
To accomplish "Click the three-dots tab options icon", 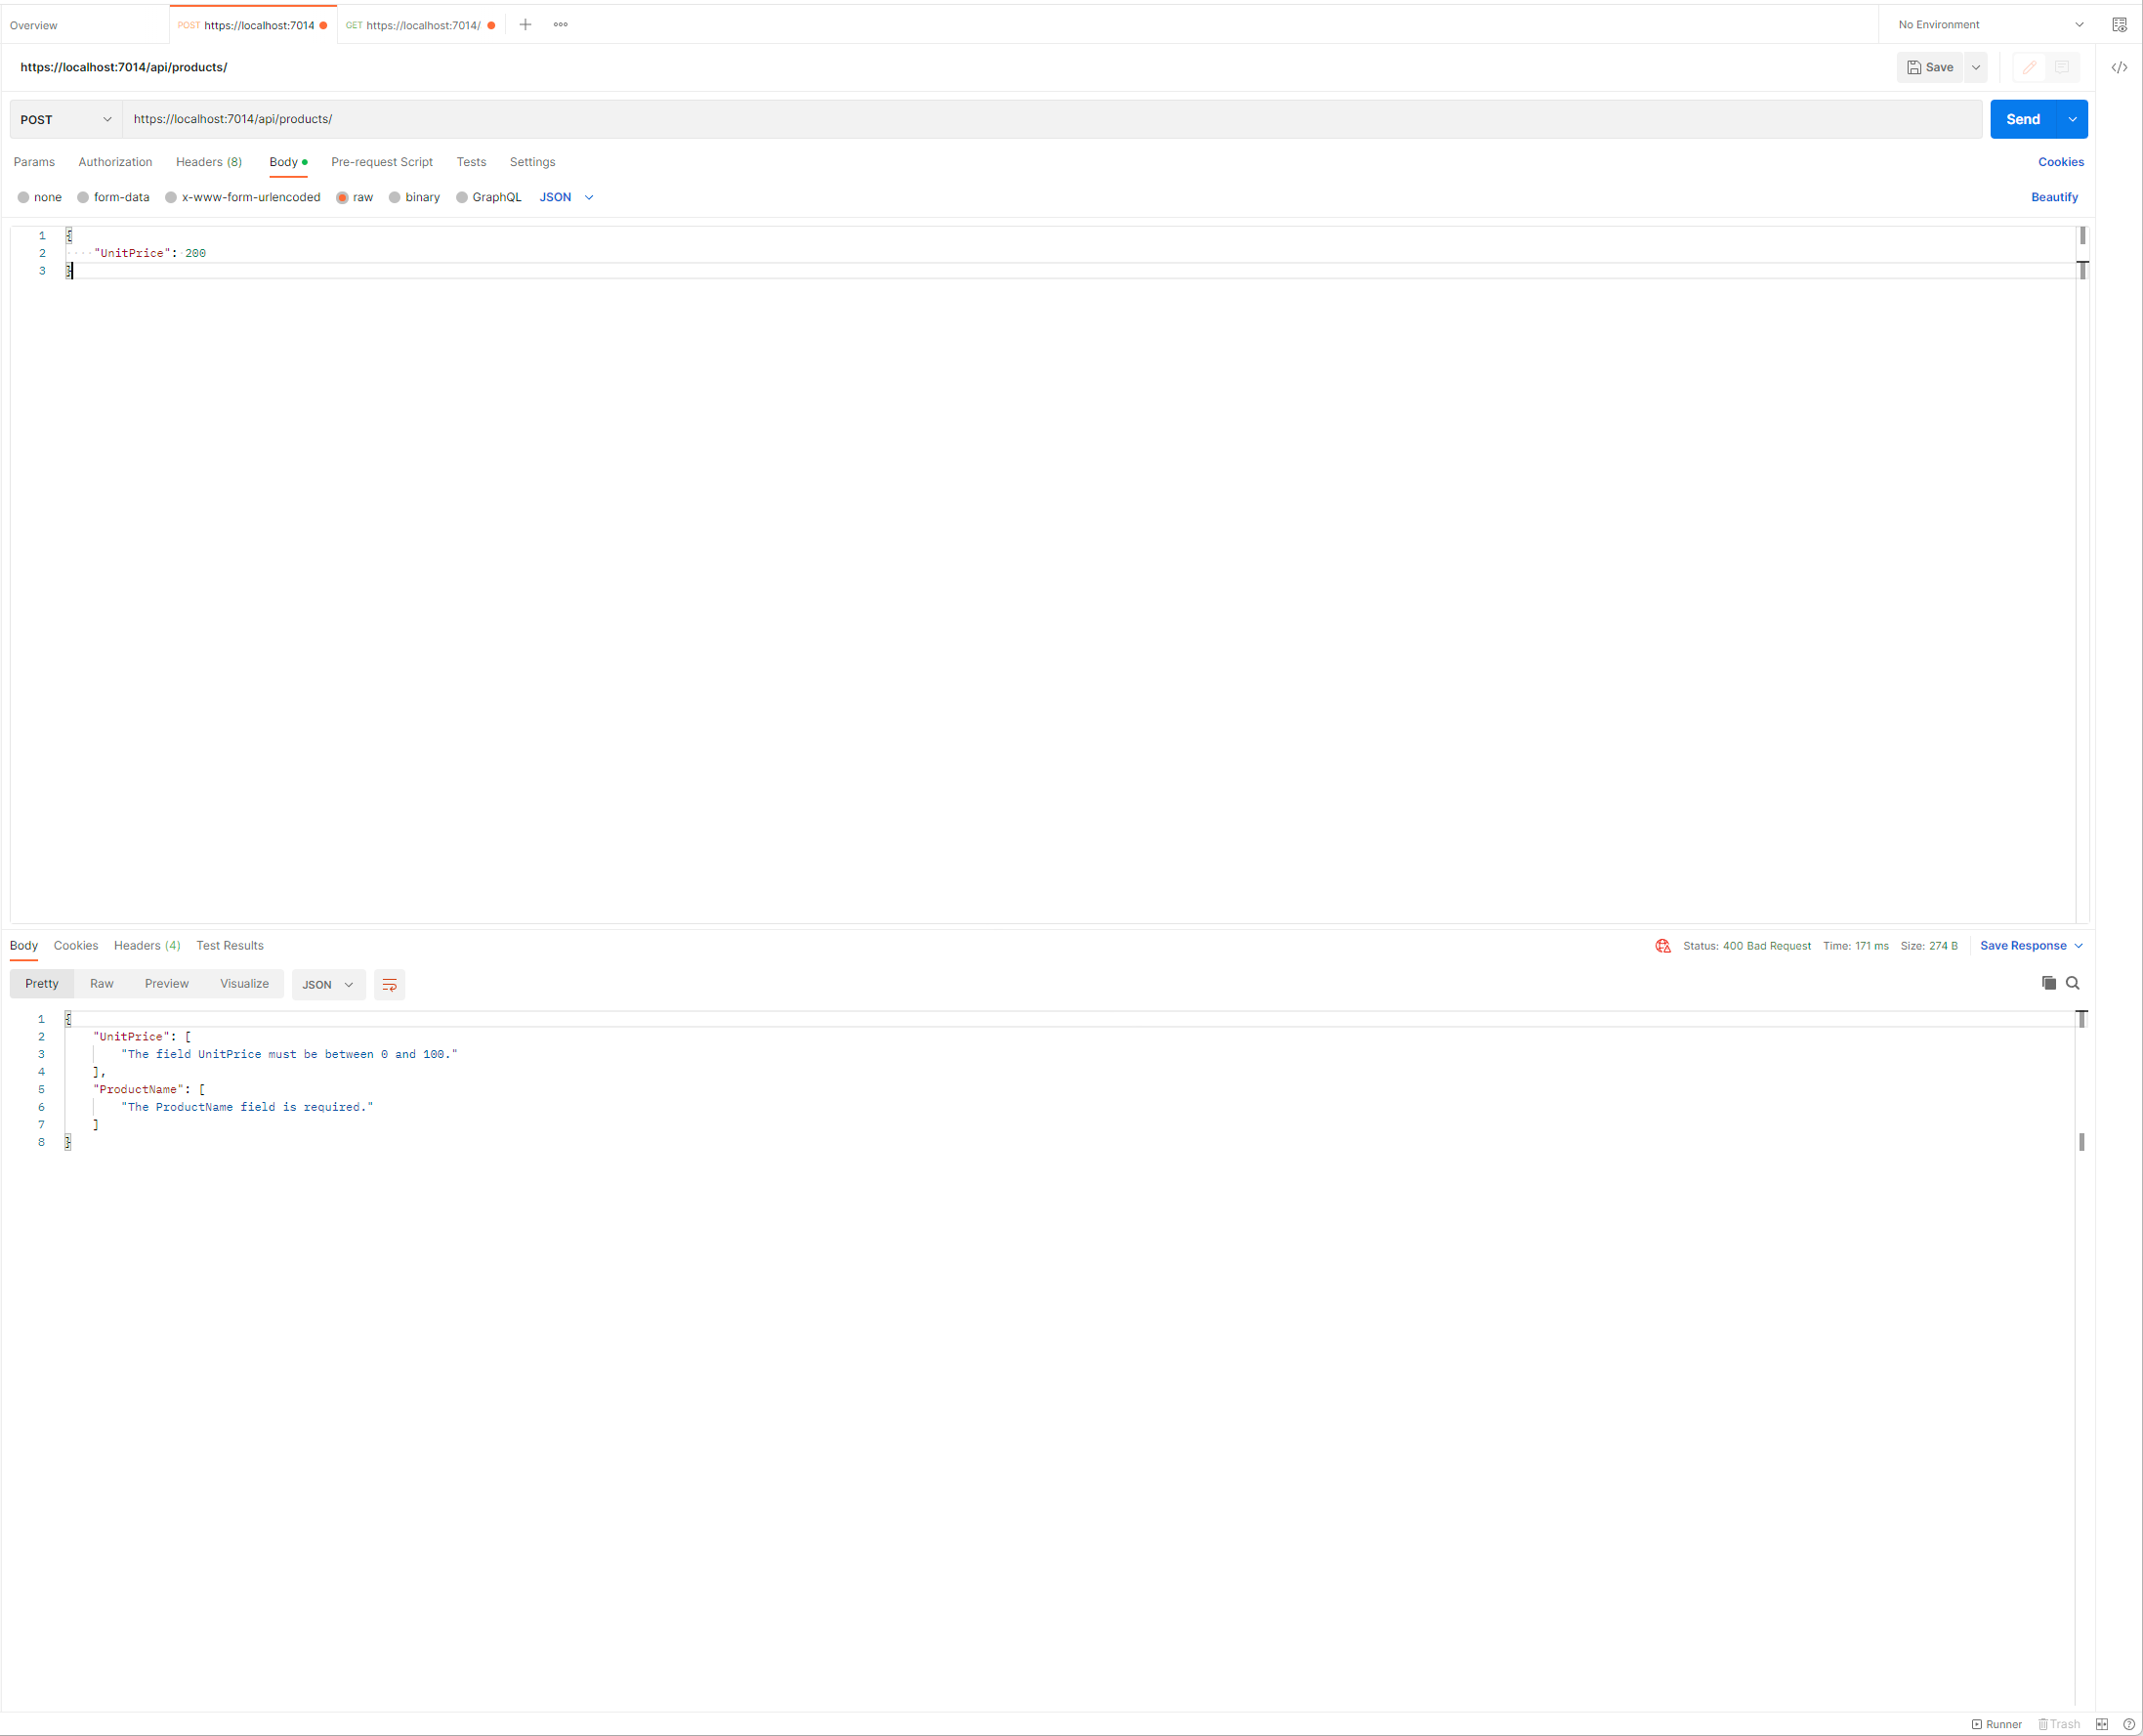I will coord(560,25).
